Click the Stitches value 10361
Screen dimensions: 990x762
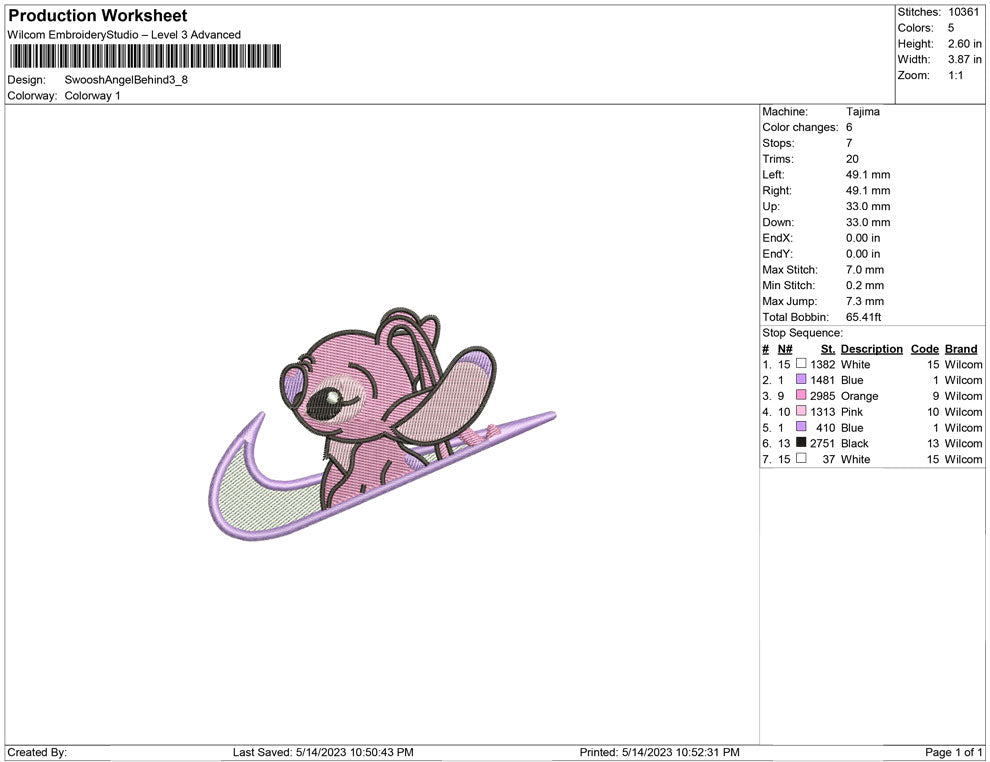click(963, 12)
